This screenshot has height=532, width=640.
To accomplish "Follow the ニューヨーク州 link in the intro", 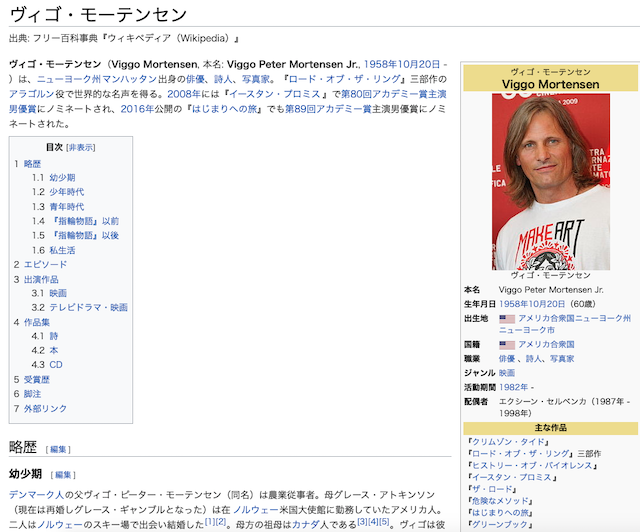I will [69, 79].
